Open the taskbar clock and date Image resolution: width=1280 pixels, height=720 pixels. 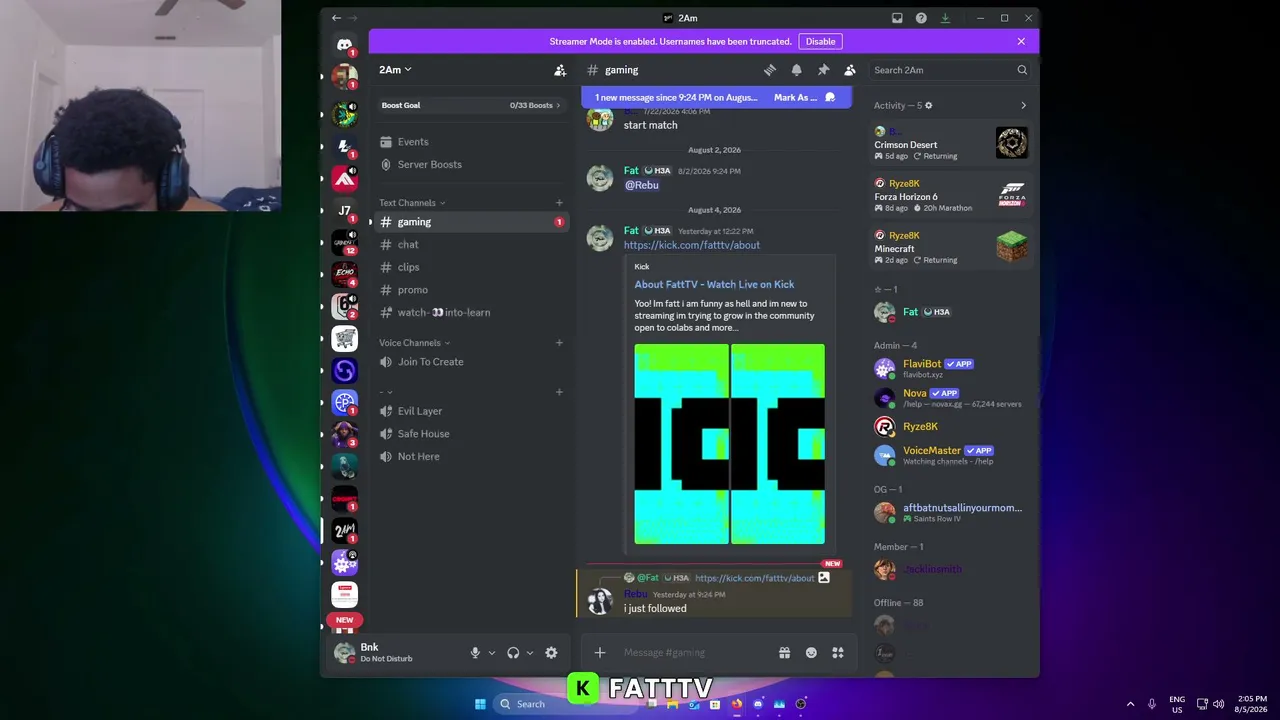pos(1251,704)
